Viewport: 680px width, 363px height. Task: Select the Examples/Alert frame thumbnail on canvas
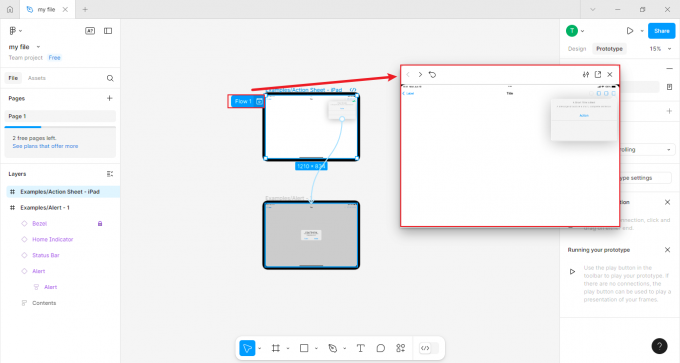pos(311,235)
